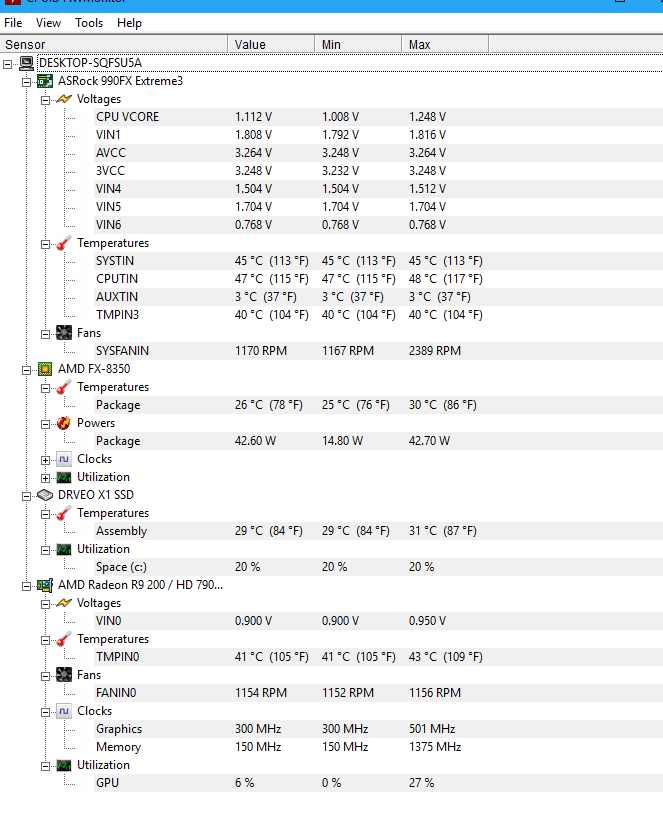Select the FANIN0 fan row
This screenshot has height=839, width=663.
click(378, 693)
